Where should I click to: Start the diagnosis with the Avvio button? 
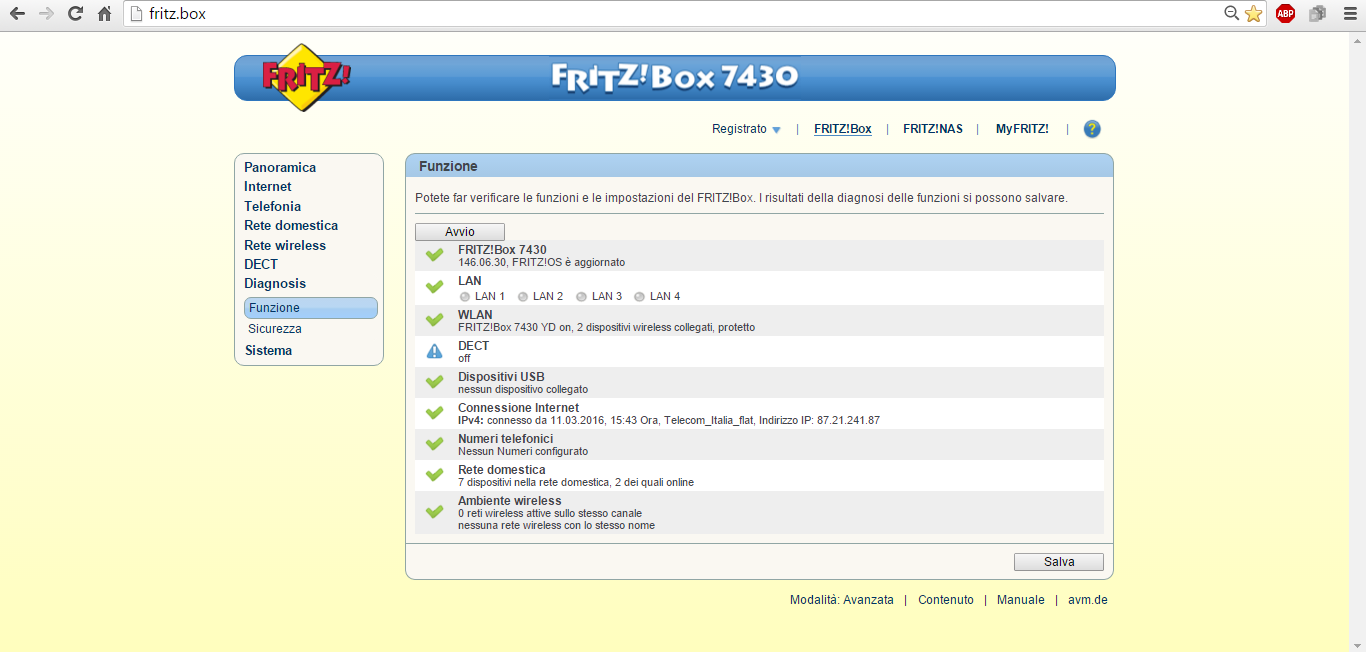click(460, 232)
